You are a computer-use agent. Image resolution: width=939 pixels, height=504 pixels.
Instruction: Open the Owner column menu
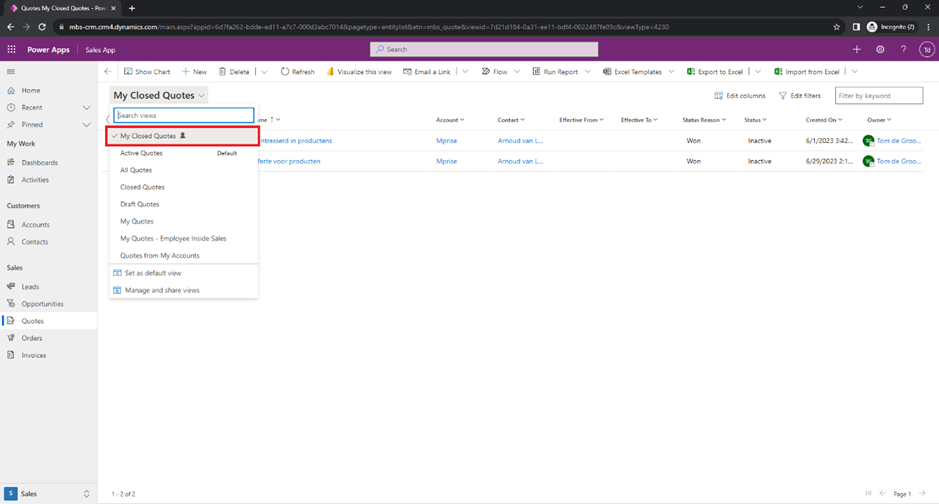pyautogui.click(x=879, y=120)
